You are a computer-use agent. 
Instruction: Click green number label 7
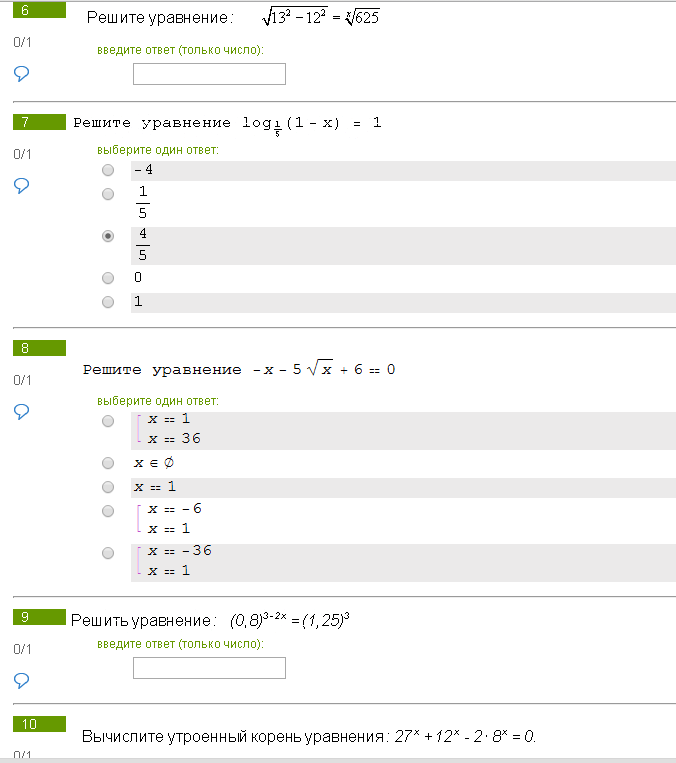tap(39, 122)
